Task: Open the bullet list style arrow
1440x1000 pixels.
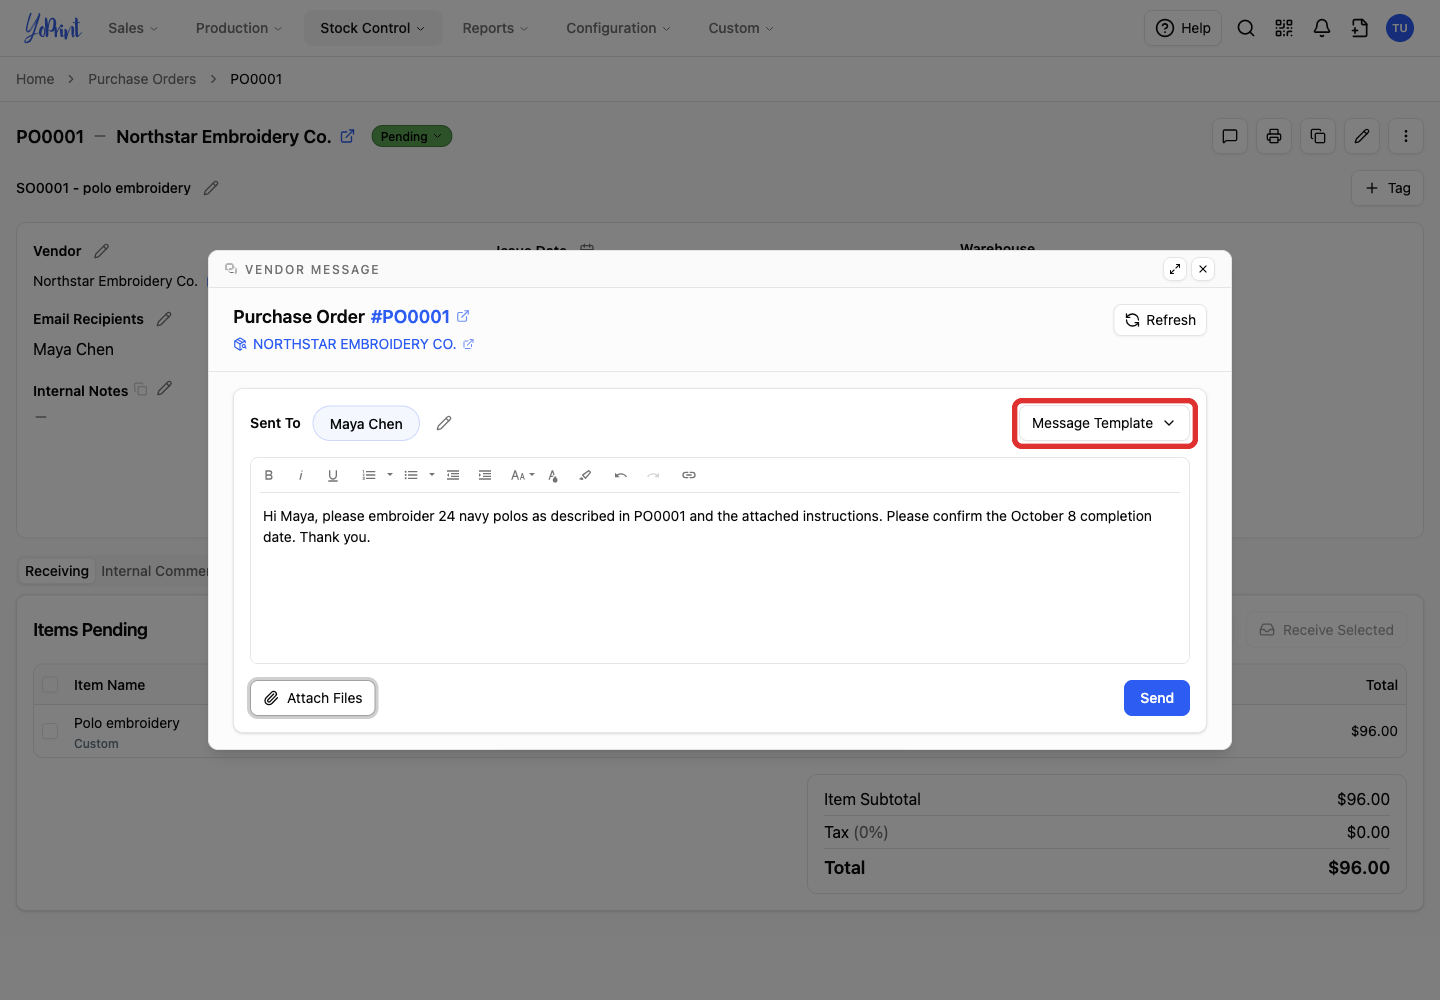Action: click(432, 475)
